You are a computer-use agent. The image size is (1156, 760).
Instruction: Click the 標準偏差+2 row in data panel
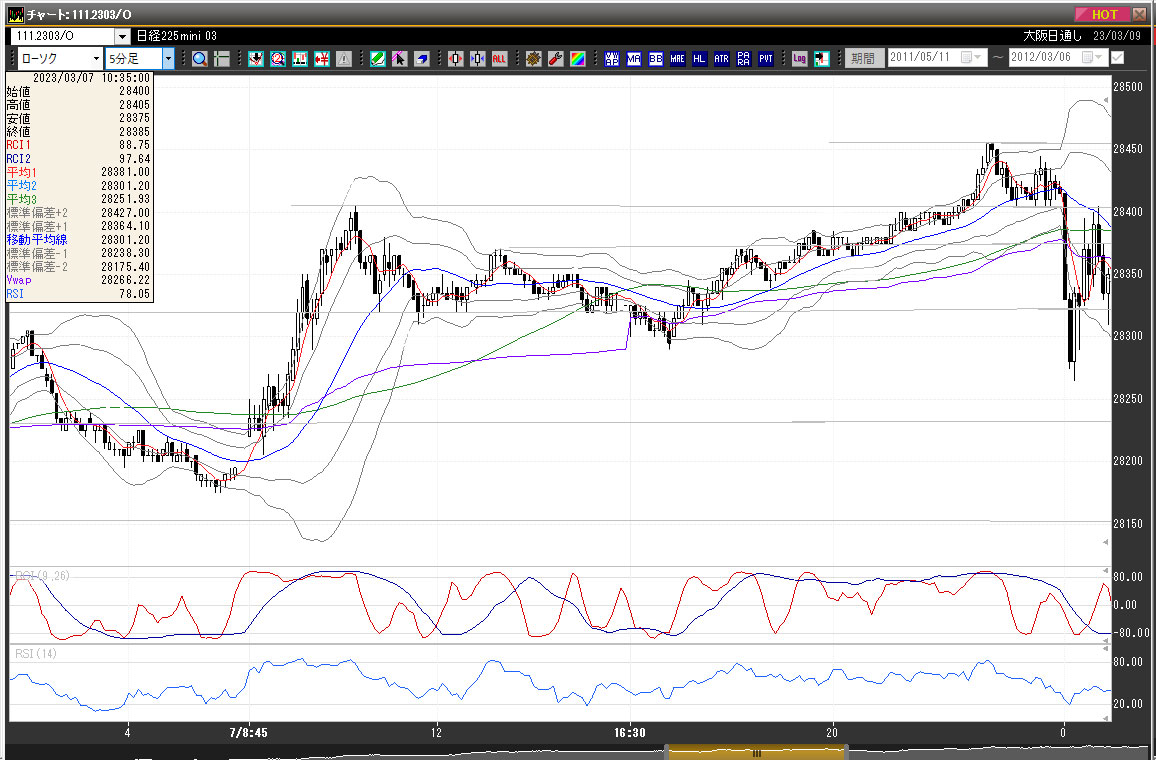(x=78, y=212)
